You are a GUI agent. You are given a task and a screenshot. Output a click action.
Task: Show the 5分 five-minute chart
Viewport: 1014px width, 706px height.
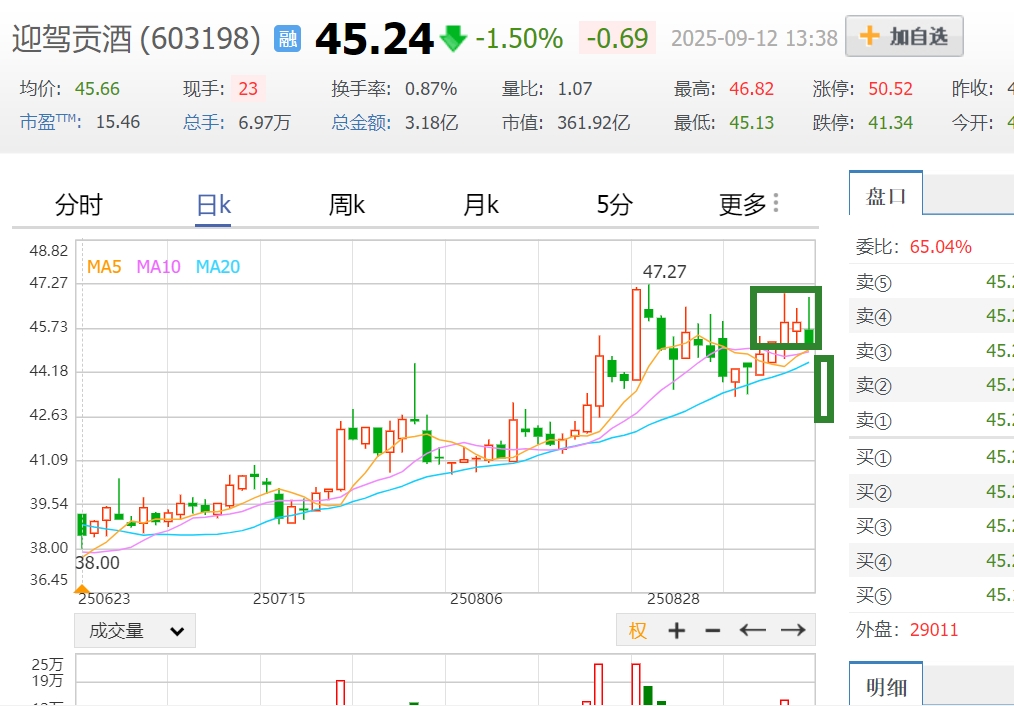(614, 205)
